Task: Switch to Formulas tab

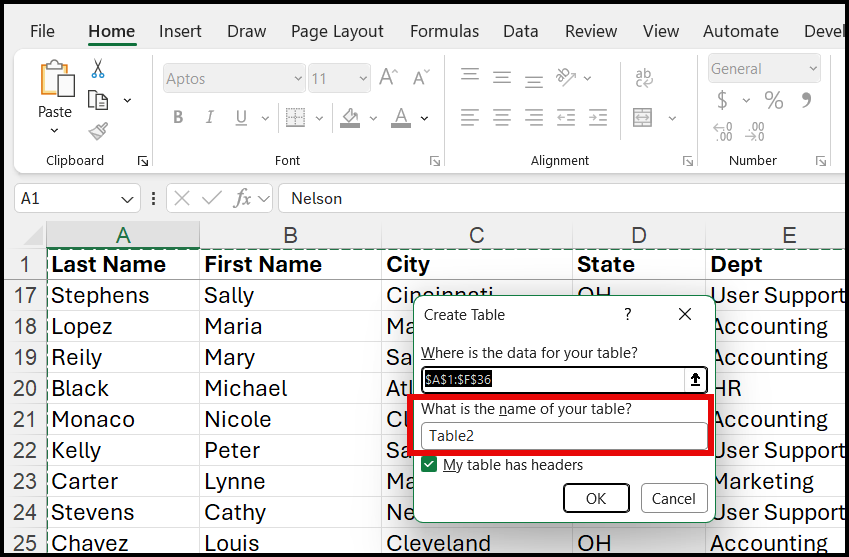Action: 444,31
